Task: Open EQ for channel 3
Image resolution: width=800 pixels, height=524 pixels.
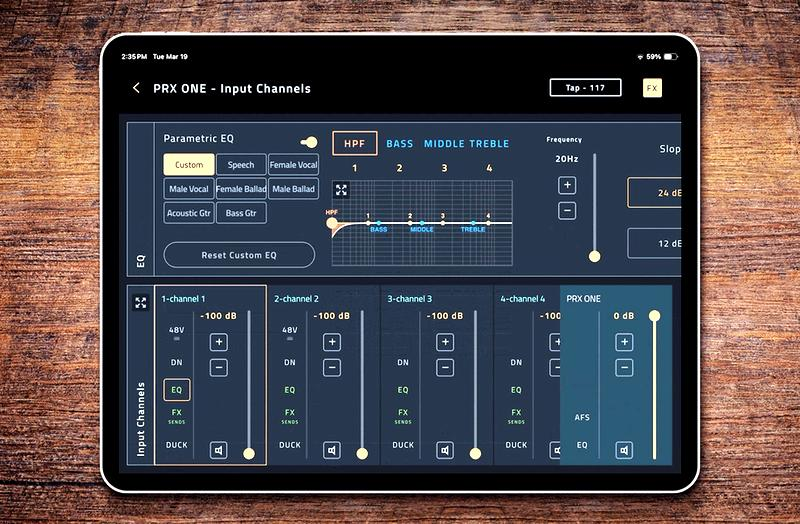Action: (x=403, y=390)
